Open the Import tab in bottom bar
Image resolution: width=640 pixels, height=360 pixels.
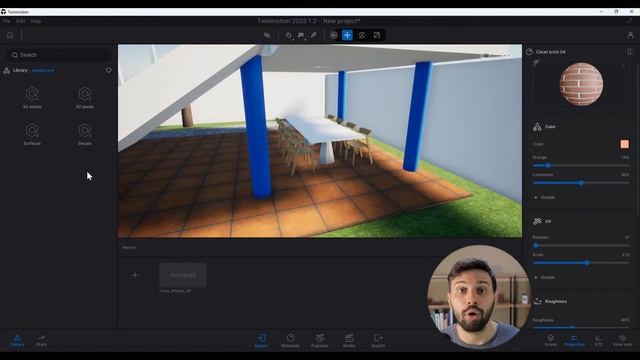tap(261, 340)
